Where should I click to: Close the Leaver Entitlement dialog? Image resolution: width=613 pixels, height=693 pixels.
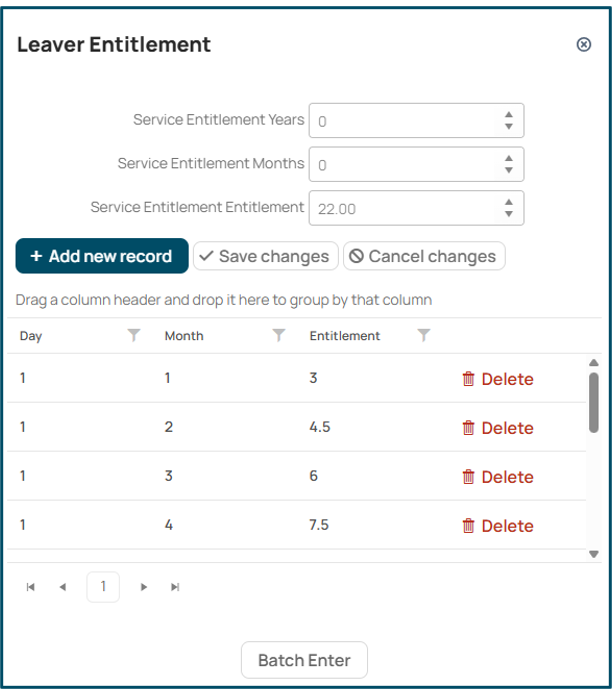tap(584, 44)
